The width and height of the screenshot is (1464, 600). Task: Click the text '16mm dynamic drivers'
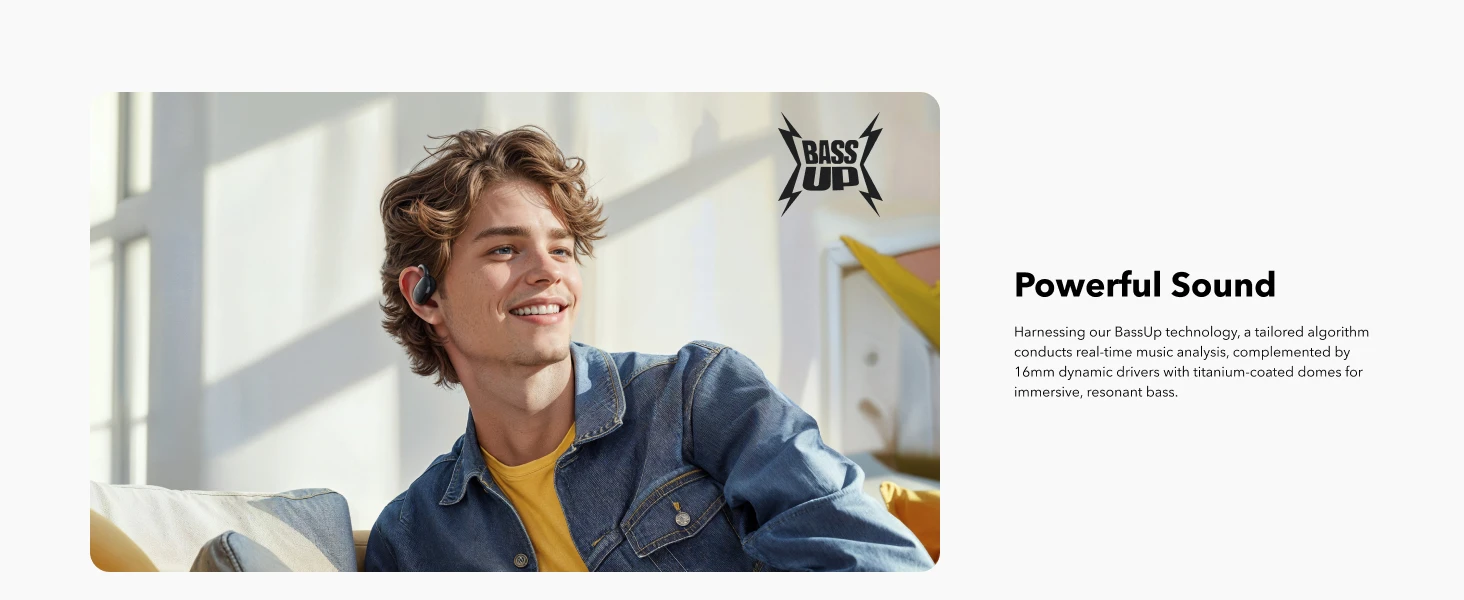(x=1078, y=372)
